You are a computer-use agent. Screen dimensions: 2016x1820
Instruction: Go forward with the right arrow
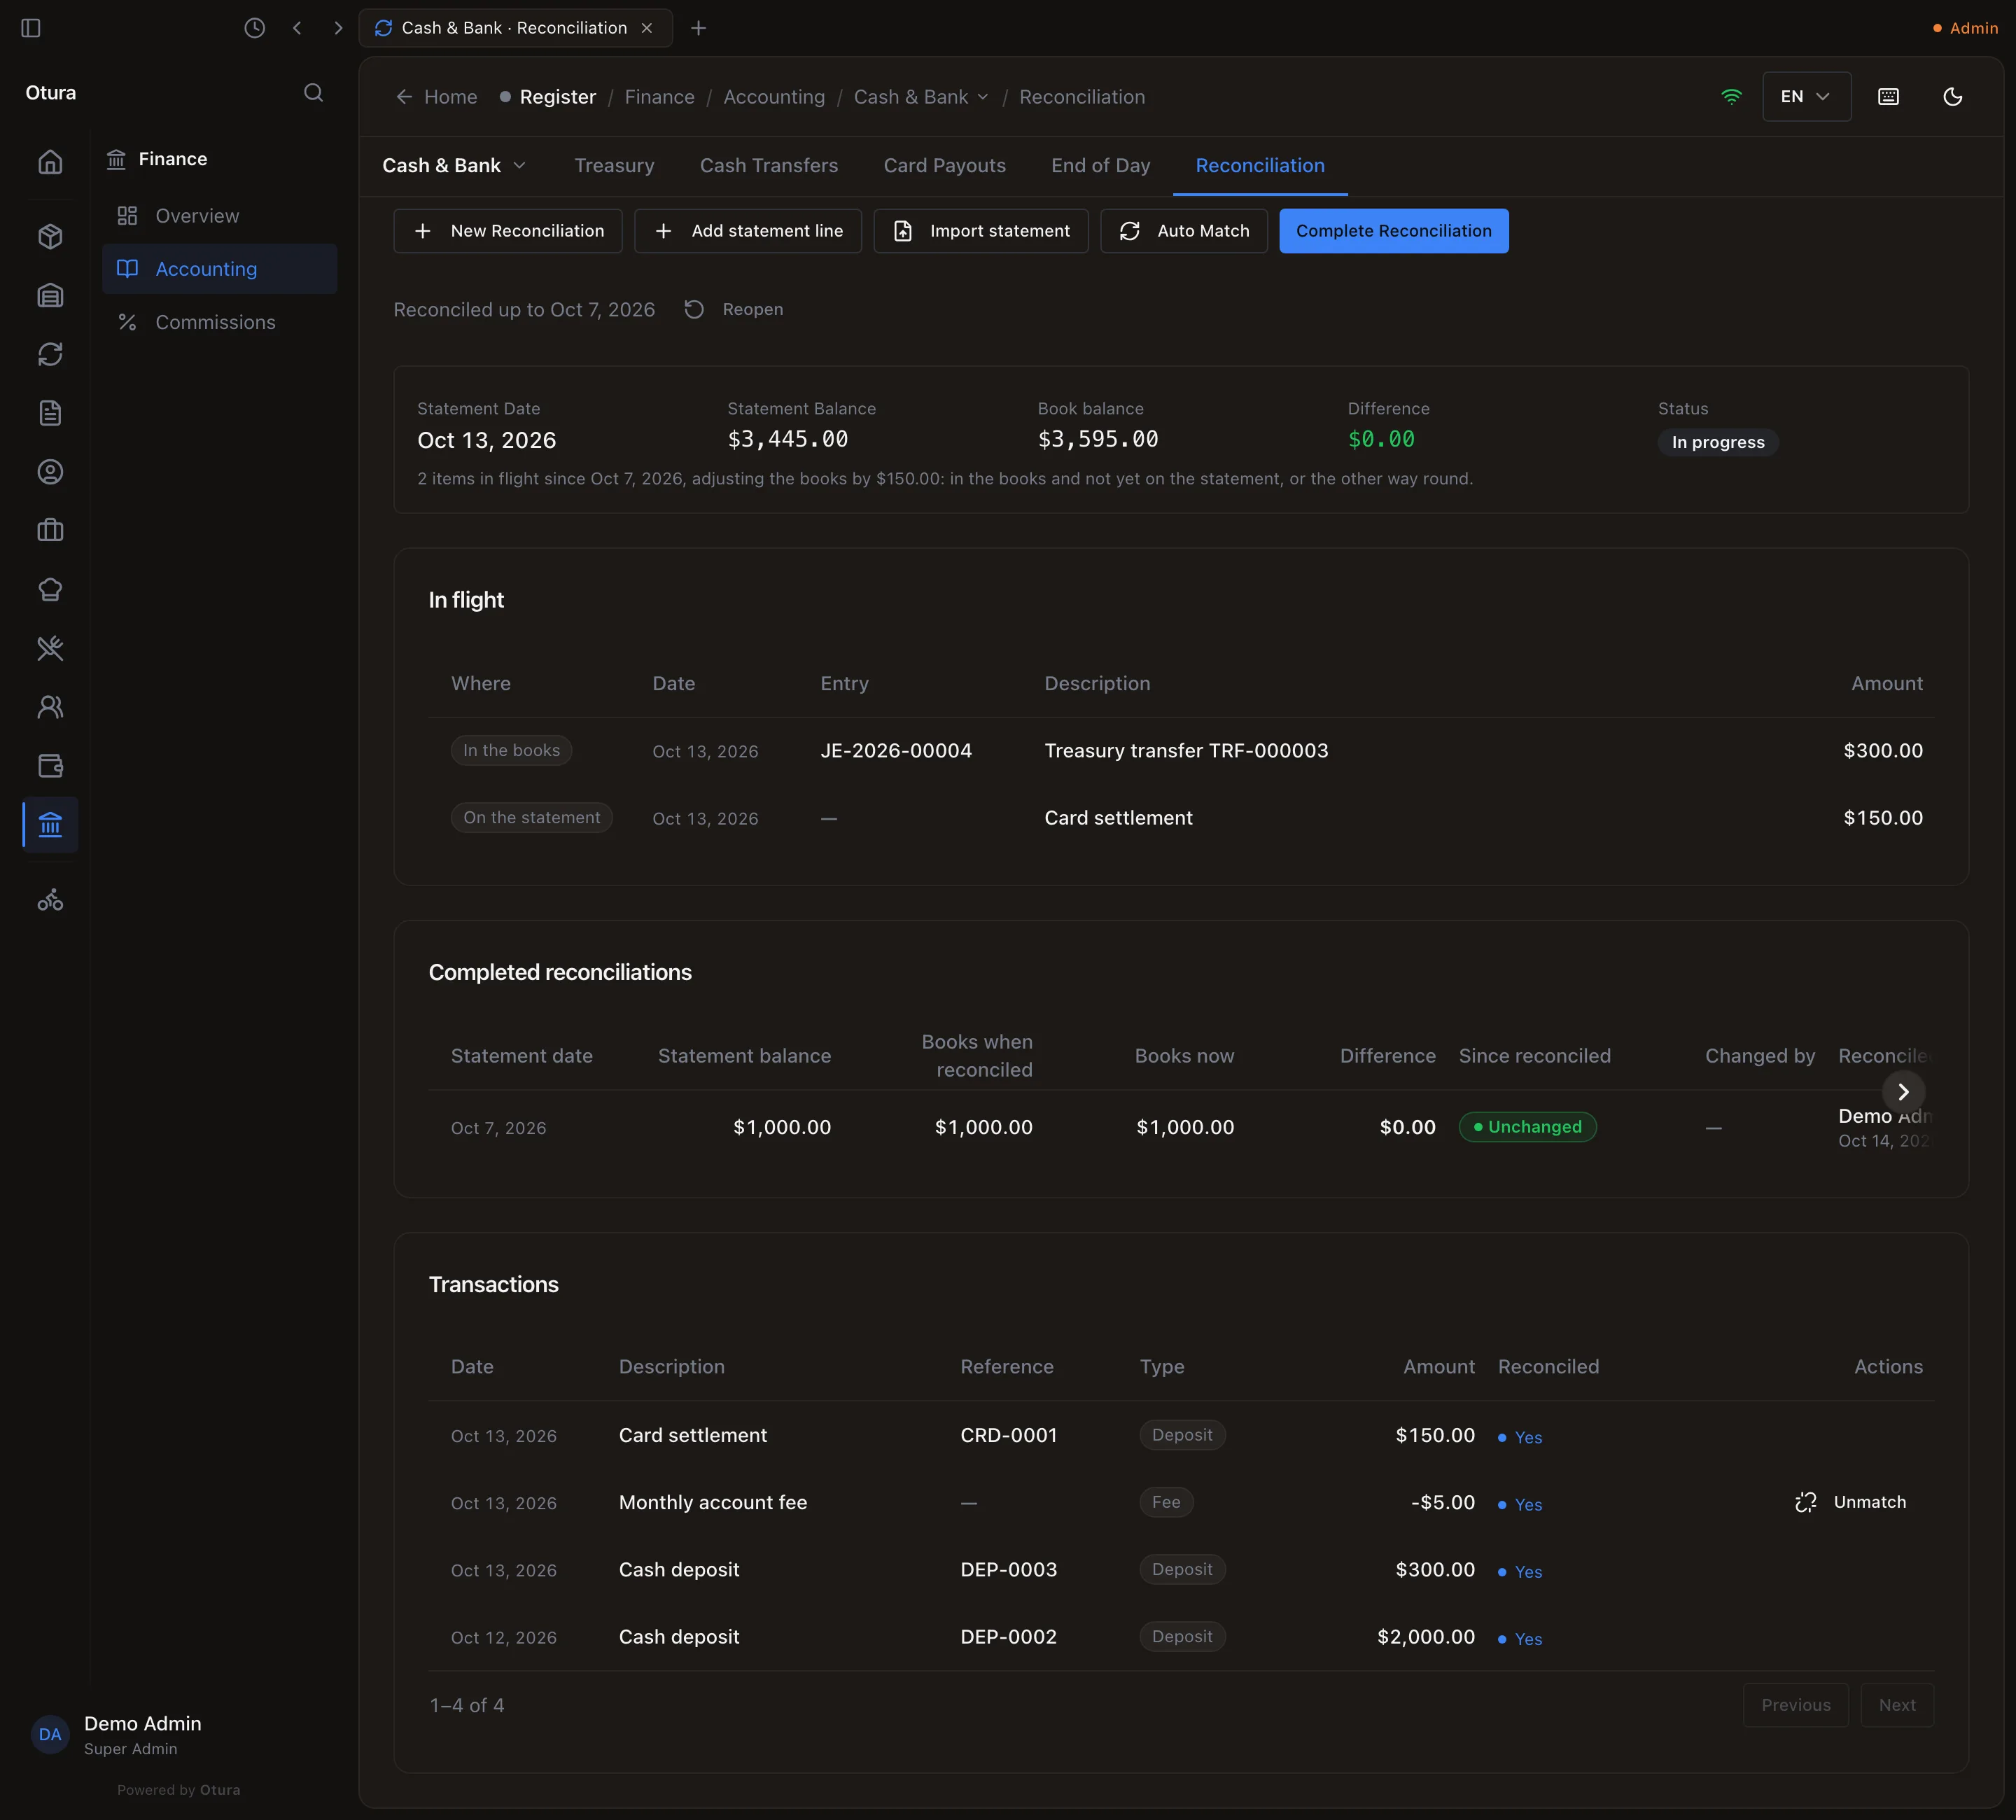(338, 28)
